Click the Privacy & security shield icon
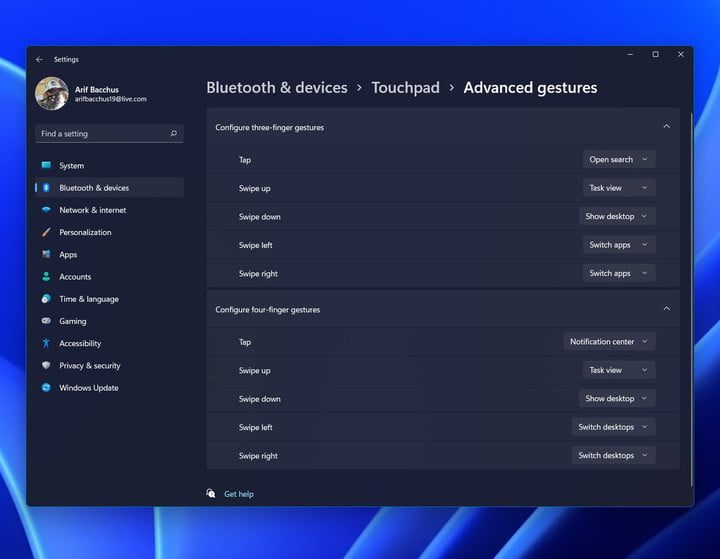 (46, 365)
